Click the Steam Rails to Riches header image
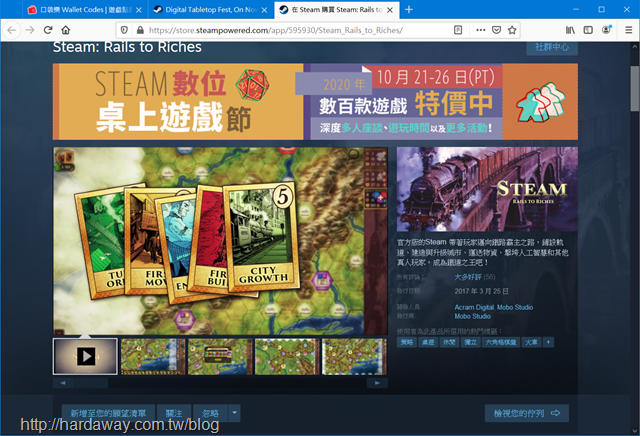This screenshot has width=640, height=436. [487, 189]
